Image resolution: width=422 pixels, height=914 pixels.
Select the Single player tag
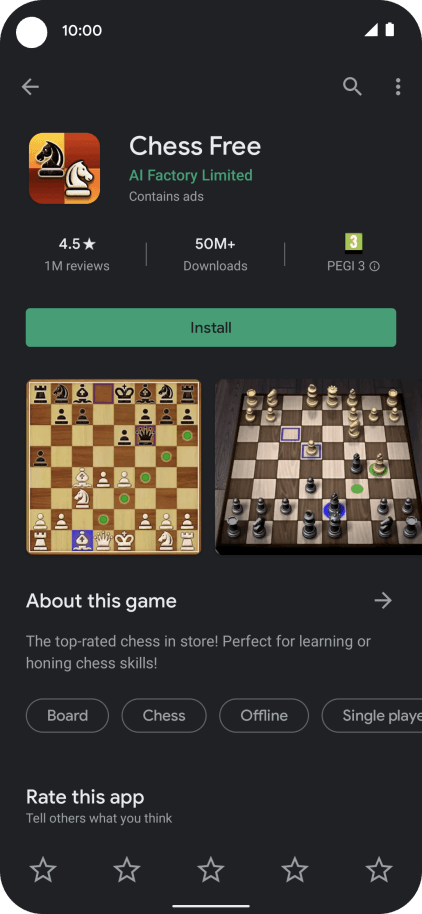[372, 715]
